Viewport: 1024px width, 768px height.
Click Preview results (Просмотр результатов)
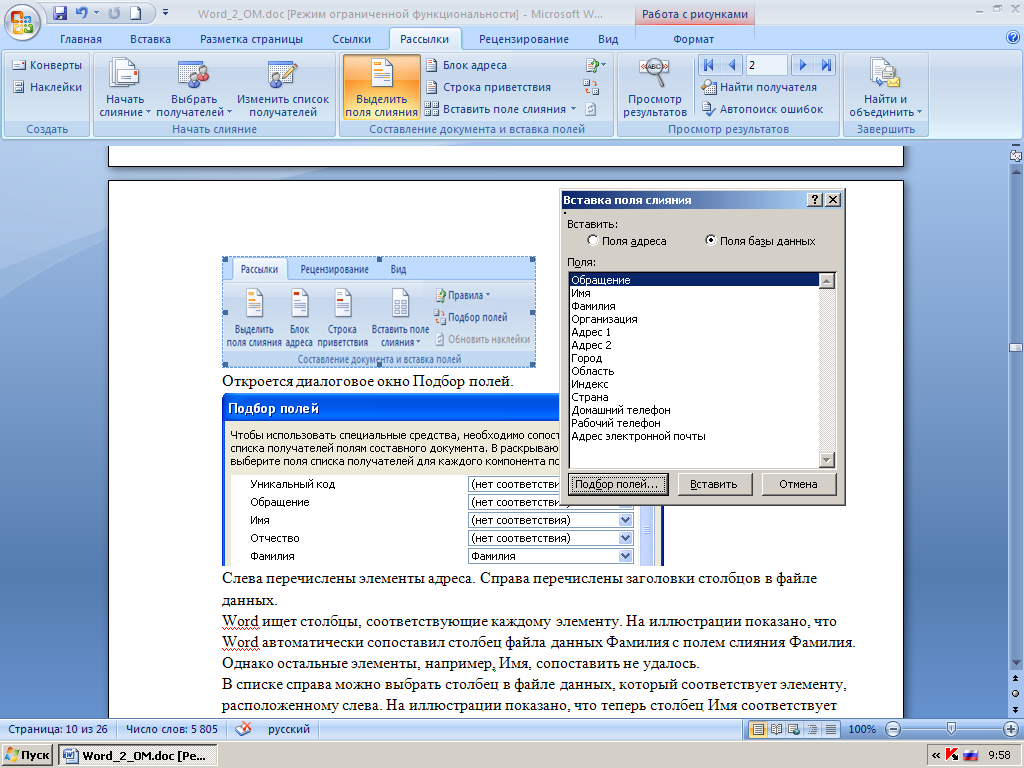(654, 87)
